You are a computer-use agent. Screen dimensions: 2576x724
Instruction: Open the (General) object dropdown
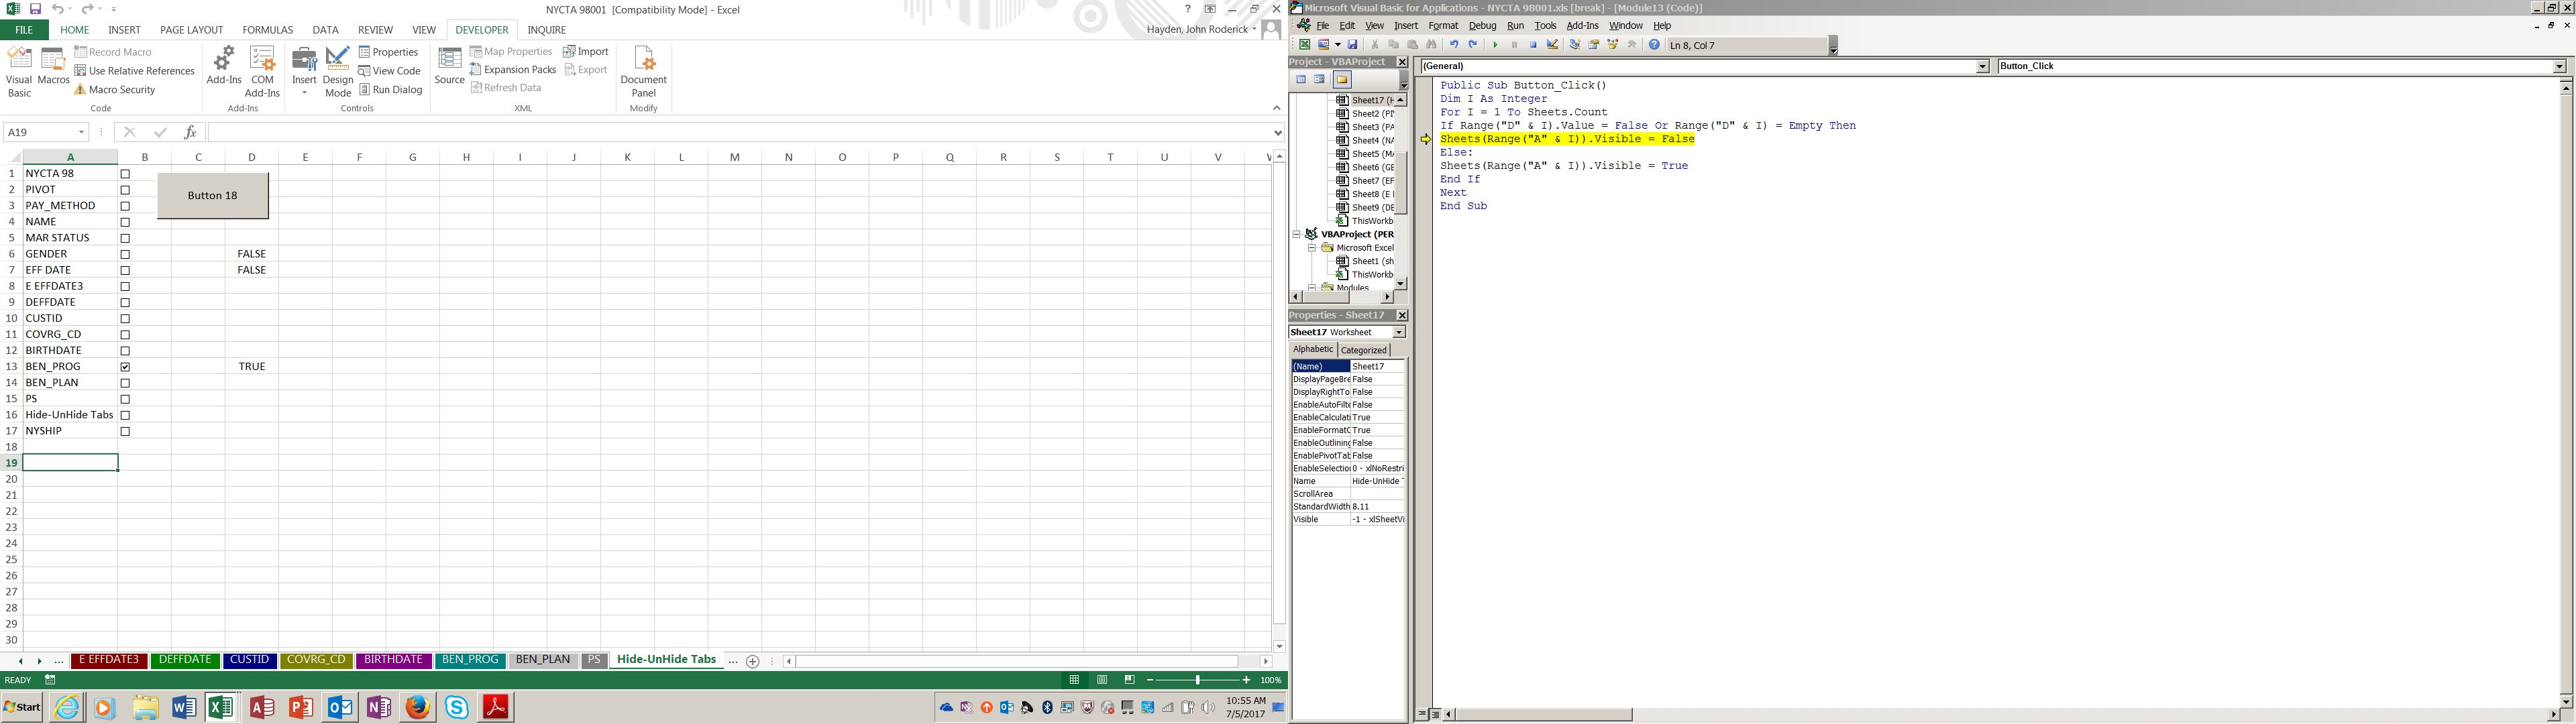click(1982, 66)
